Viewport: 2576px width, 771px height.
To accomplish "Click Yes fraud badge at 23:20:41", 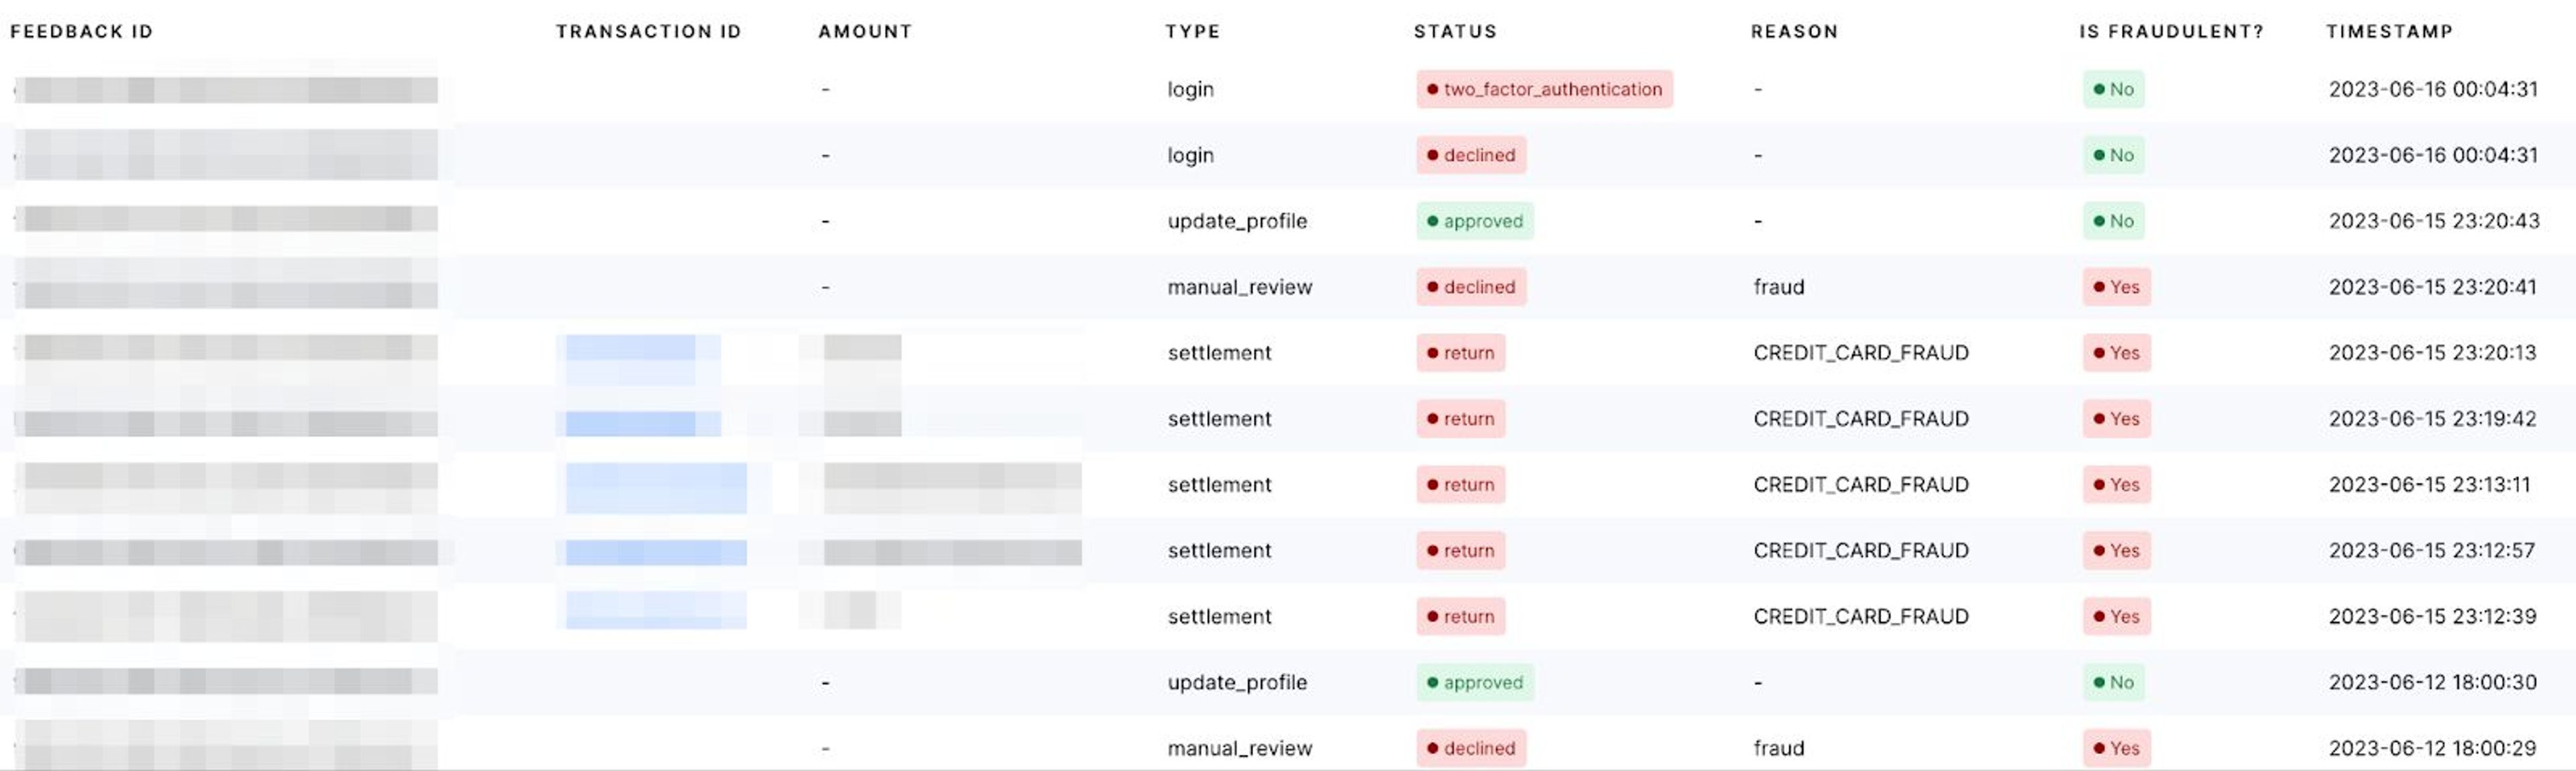I will (x=2116, y=287).
